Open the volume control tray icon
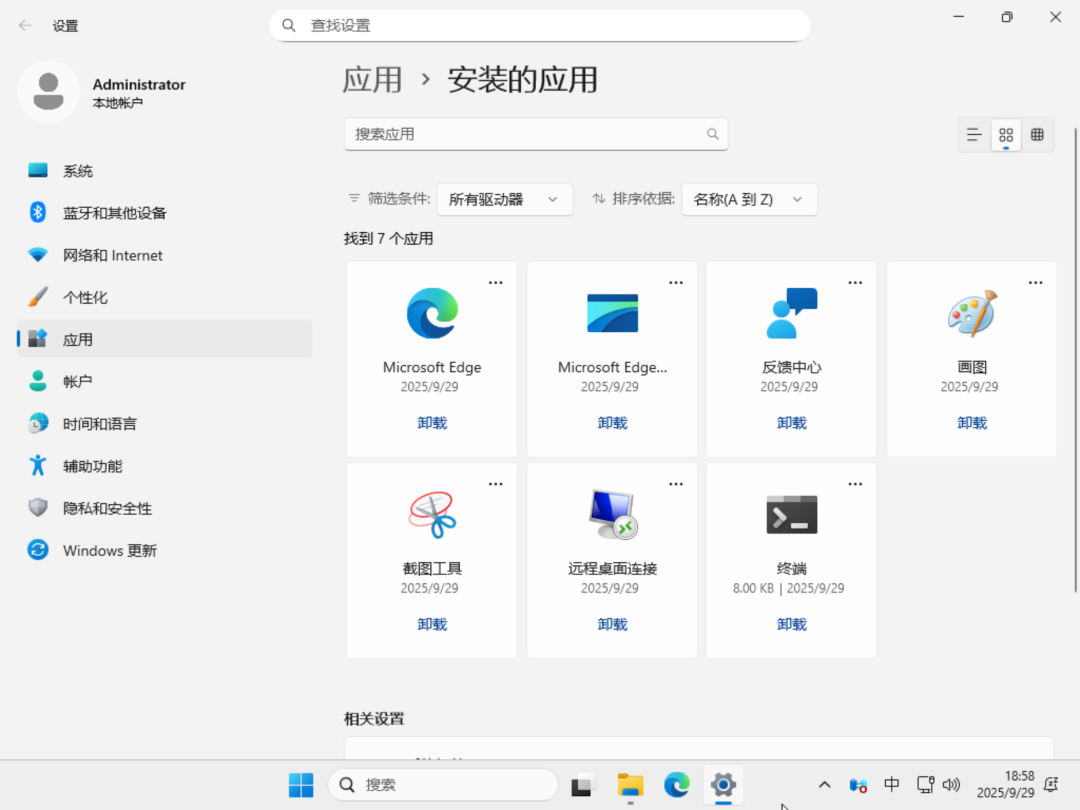Image resolution: width=1080 pixels, height=810 pixels. 951,785
